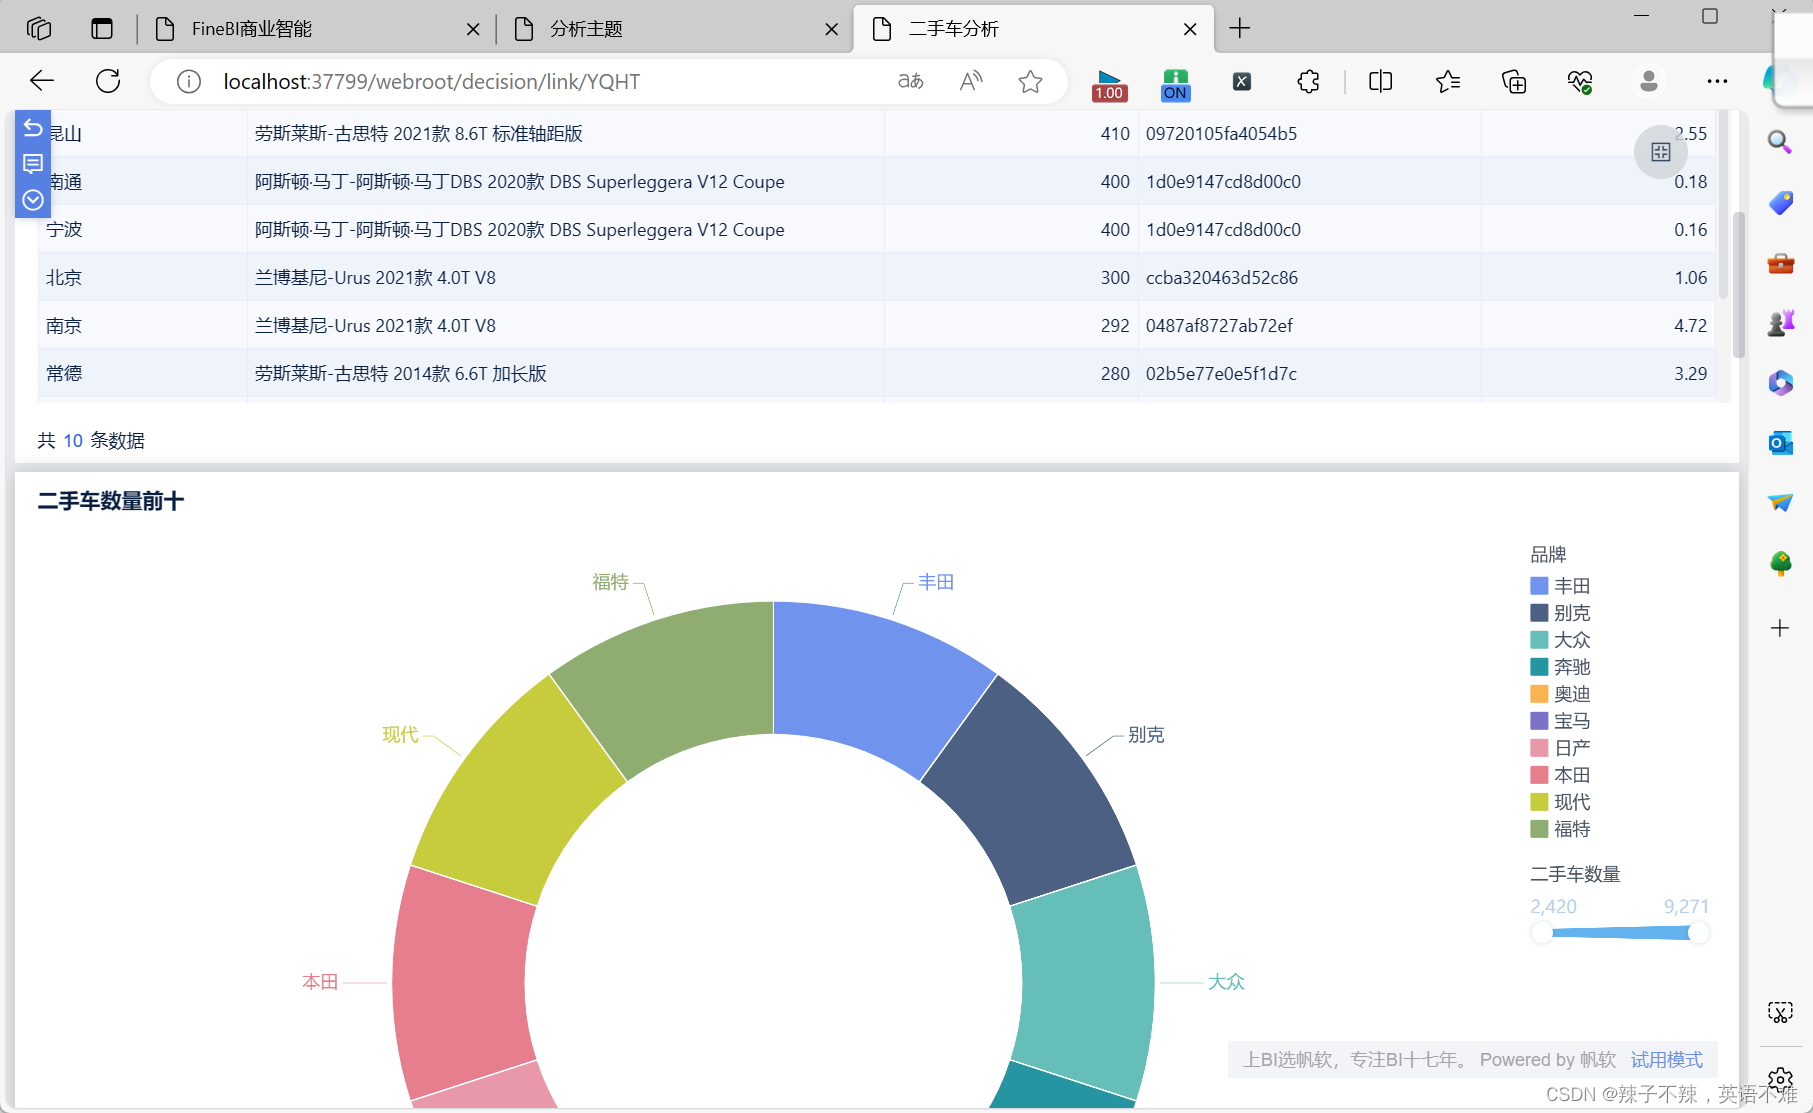Screen dimensions: 1813x1113
Task: Click the 现代 segment of the donut chart
Action: (515, 795)
